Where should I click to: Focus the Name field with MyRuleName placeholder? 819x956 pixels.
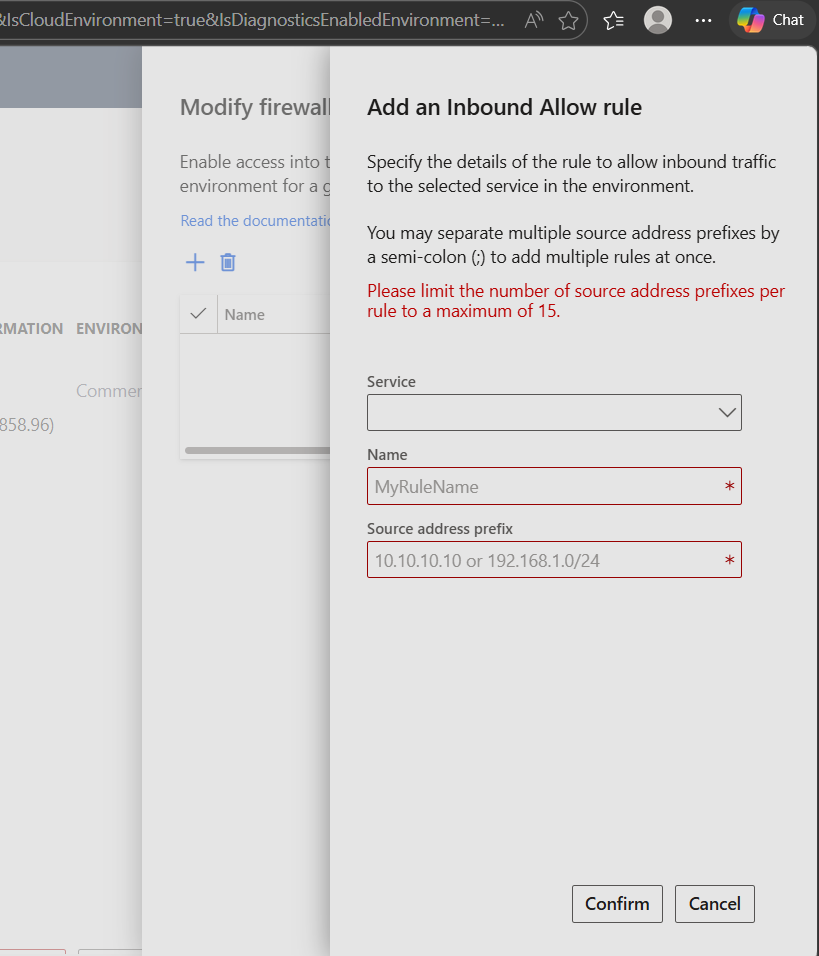point(554,487)
